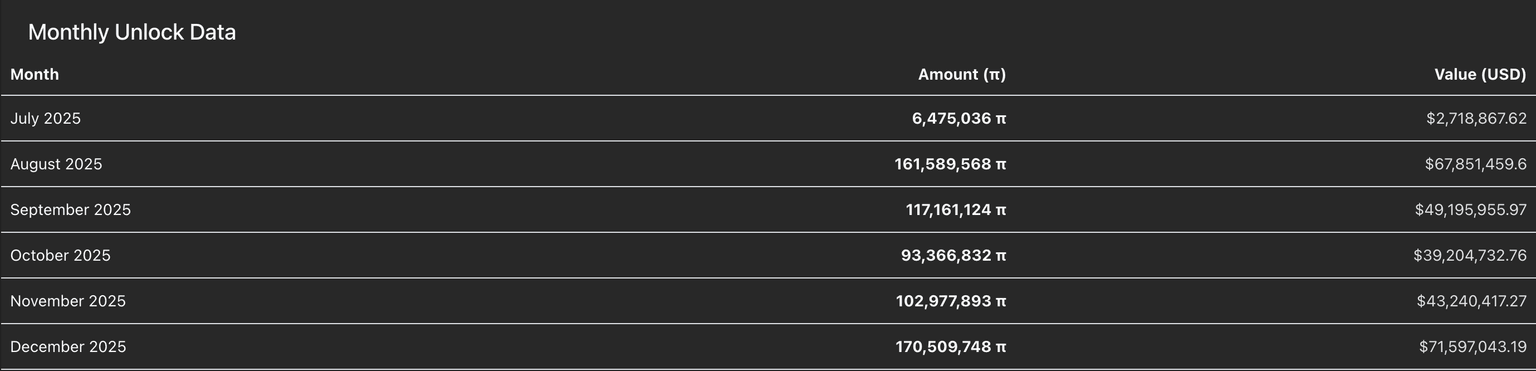
Task: Select the October 2025 row label
Action: coord(61,255)
